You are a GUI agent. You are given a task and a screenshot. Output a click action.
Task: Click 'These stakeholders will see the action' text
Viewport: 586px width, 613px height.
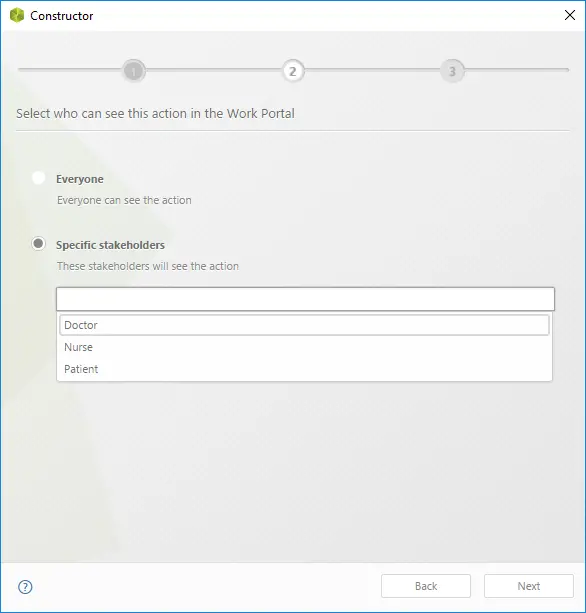[x=148, y=266]
